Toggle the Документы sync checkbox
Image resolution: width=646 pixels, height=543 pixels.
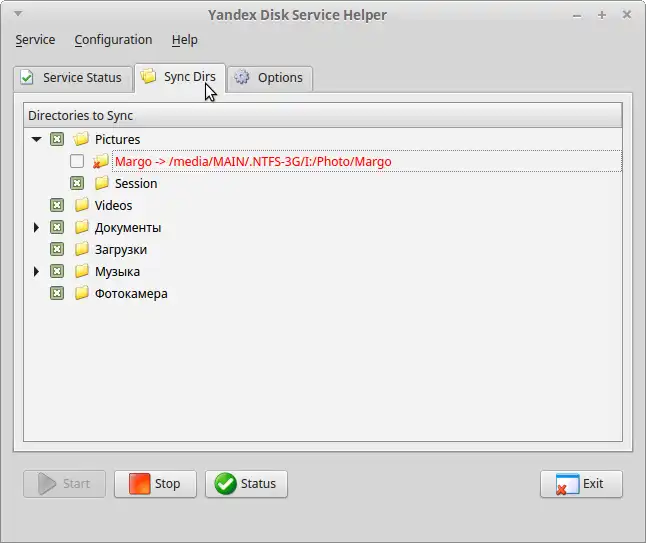[57, 227]
